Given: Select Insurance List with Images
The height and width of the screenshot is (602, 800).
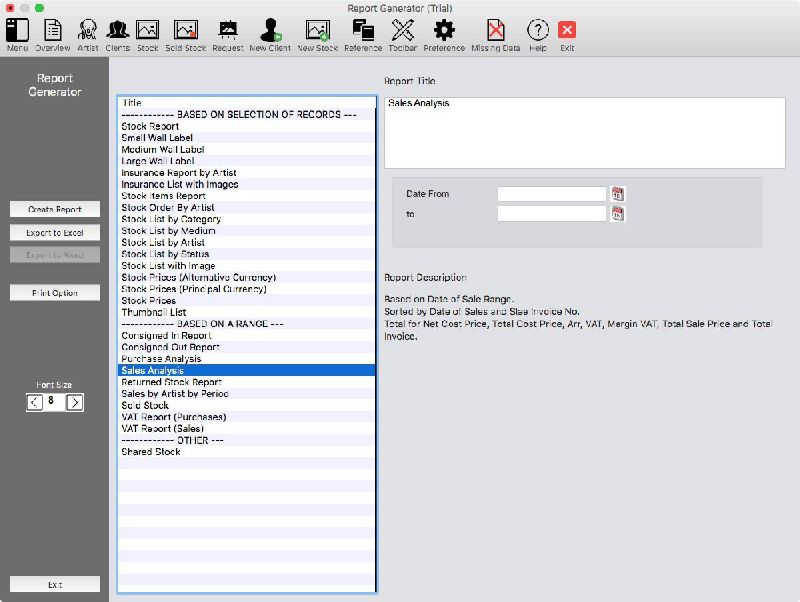Looking at the screenshot, I should [246, 184].
